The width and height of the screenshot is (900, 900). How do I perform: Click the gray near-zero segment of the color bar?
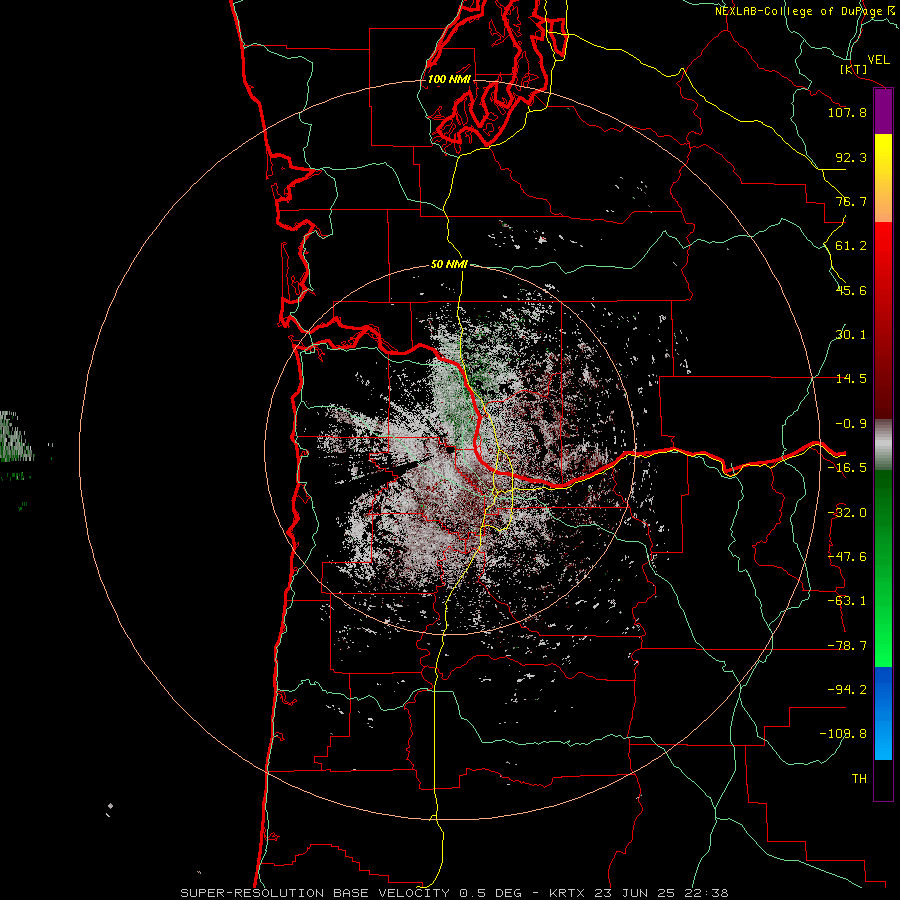883,445
